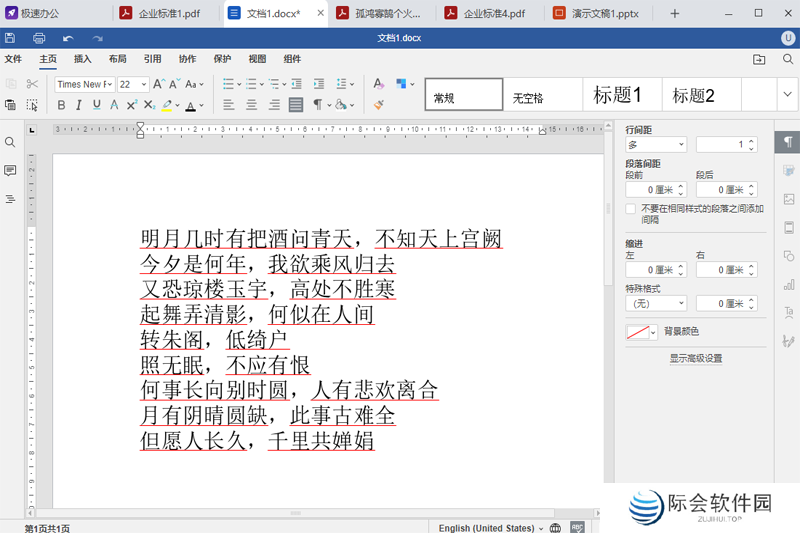Justify the paragraph text
Viewport: 800px width, 533px height.
click(296, 105)
